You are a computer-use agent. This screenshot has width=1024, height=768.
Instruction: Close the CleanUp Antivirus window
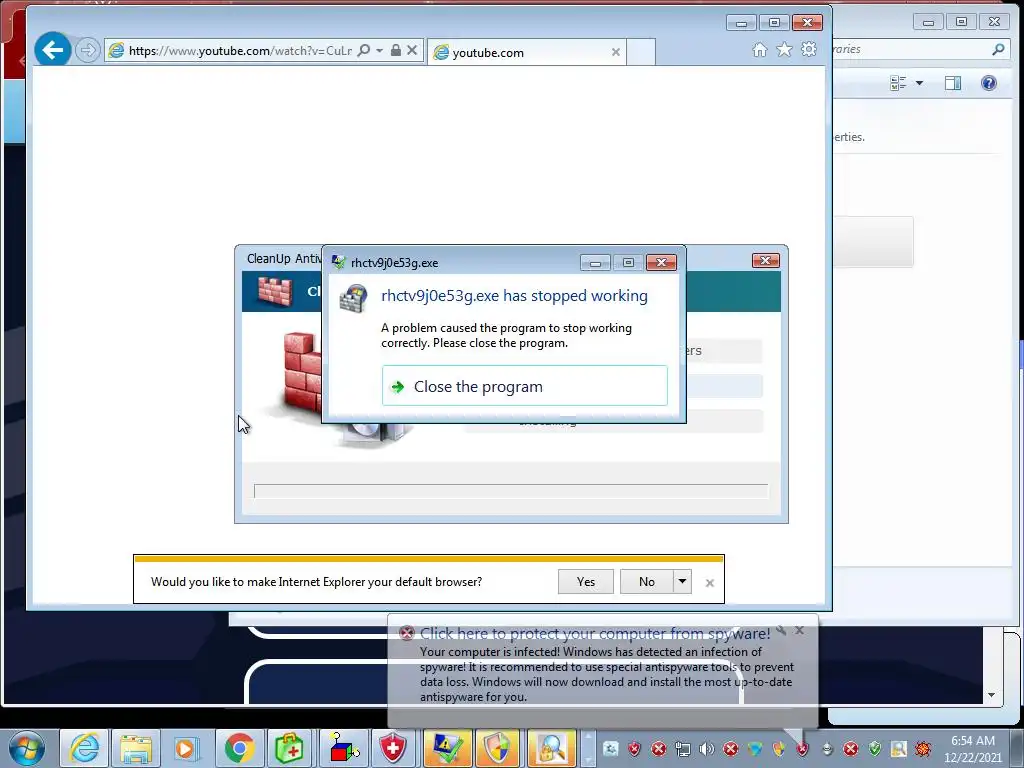pyautogui.click(x=765, y=261)
